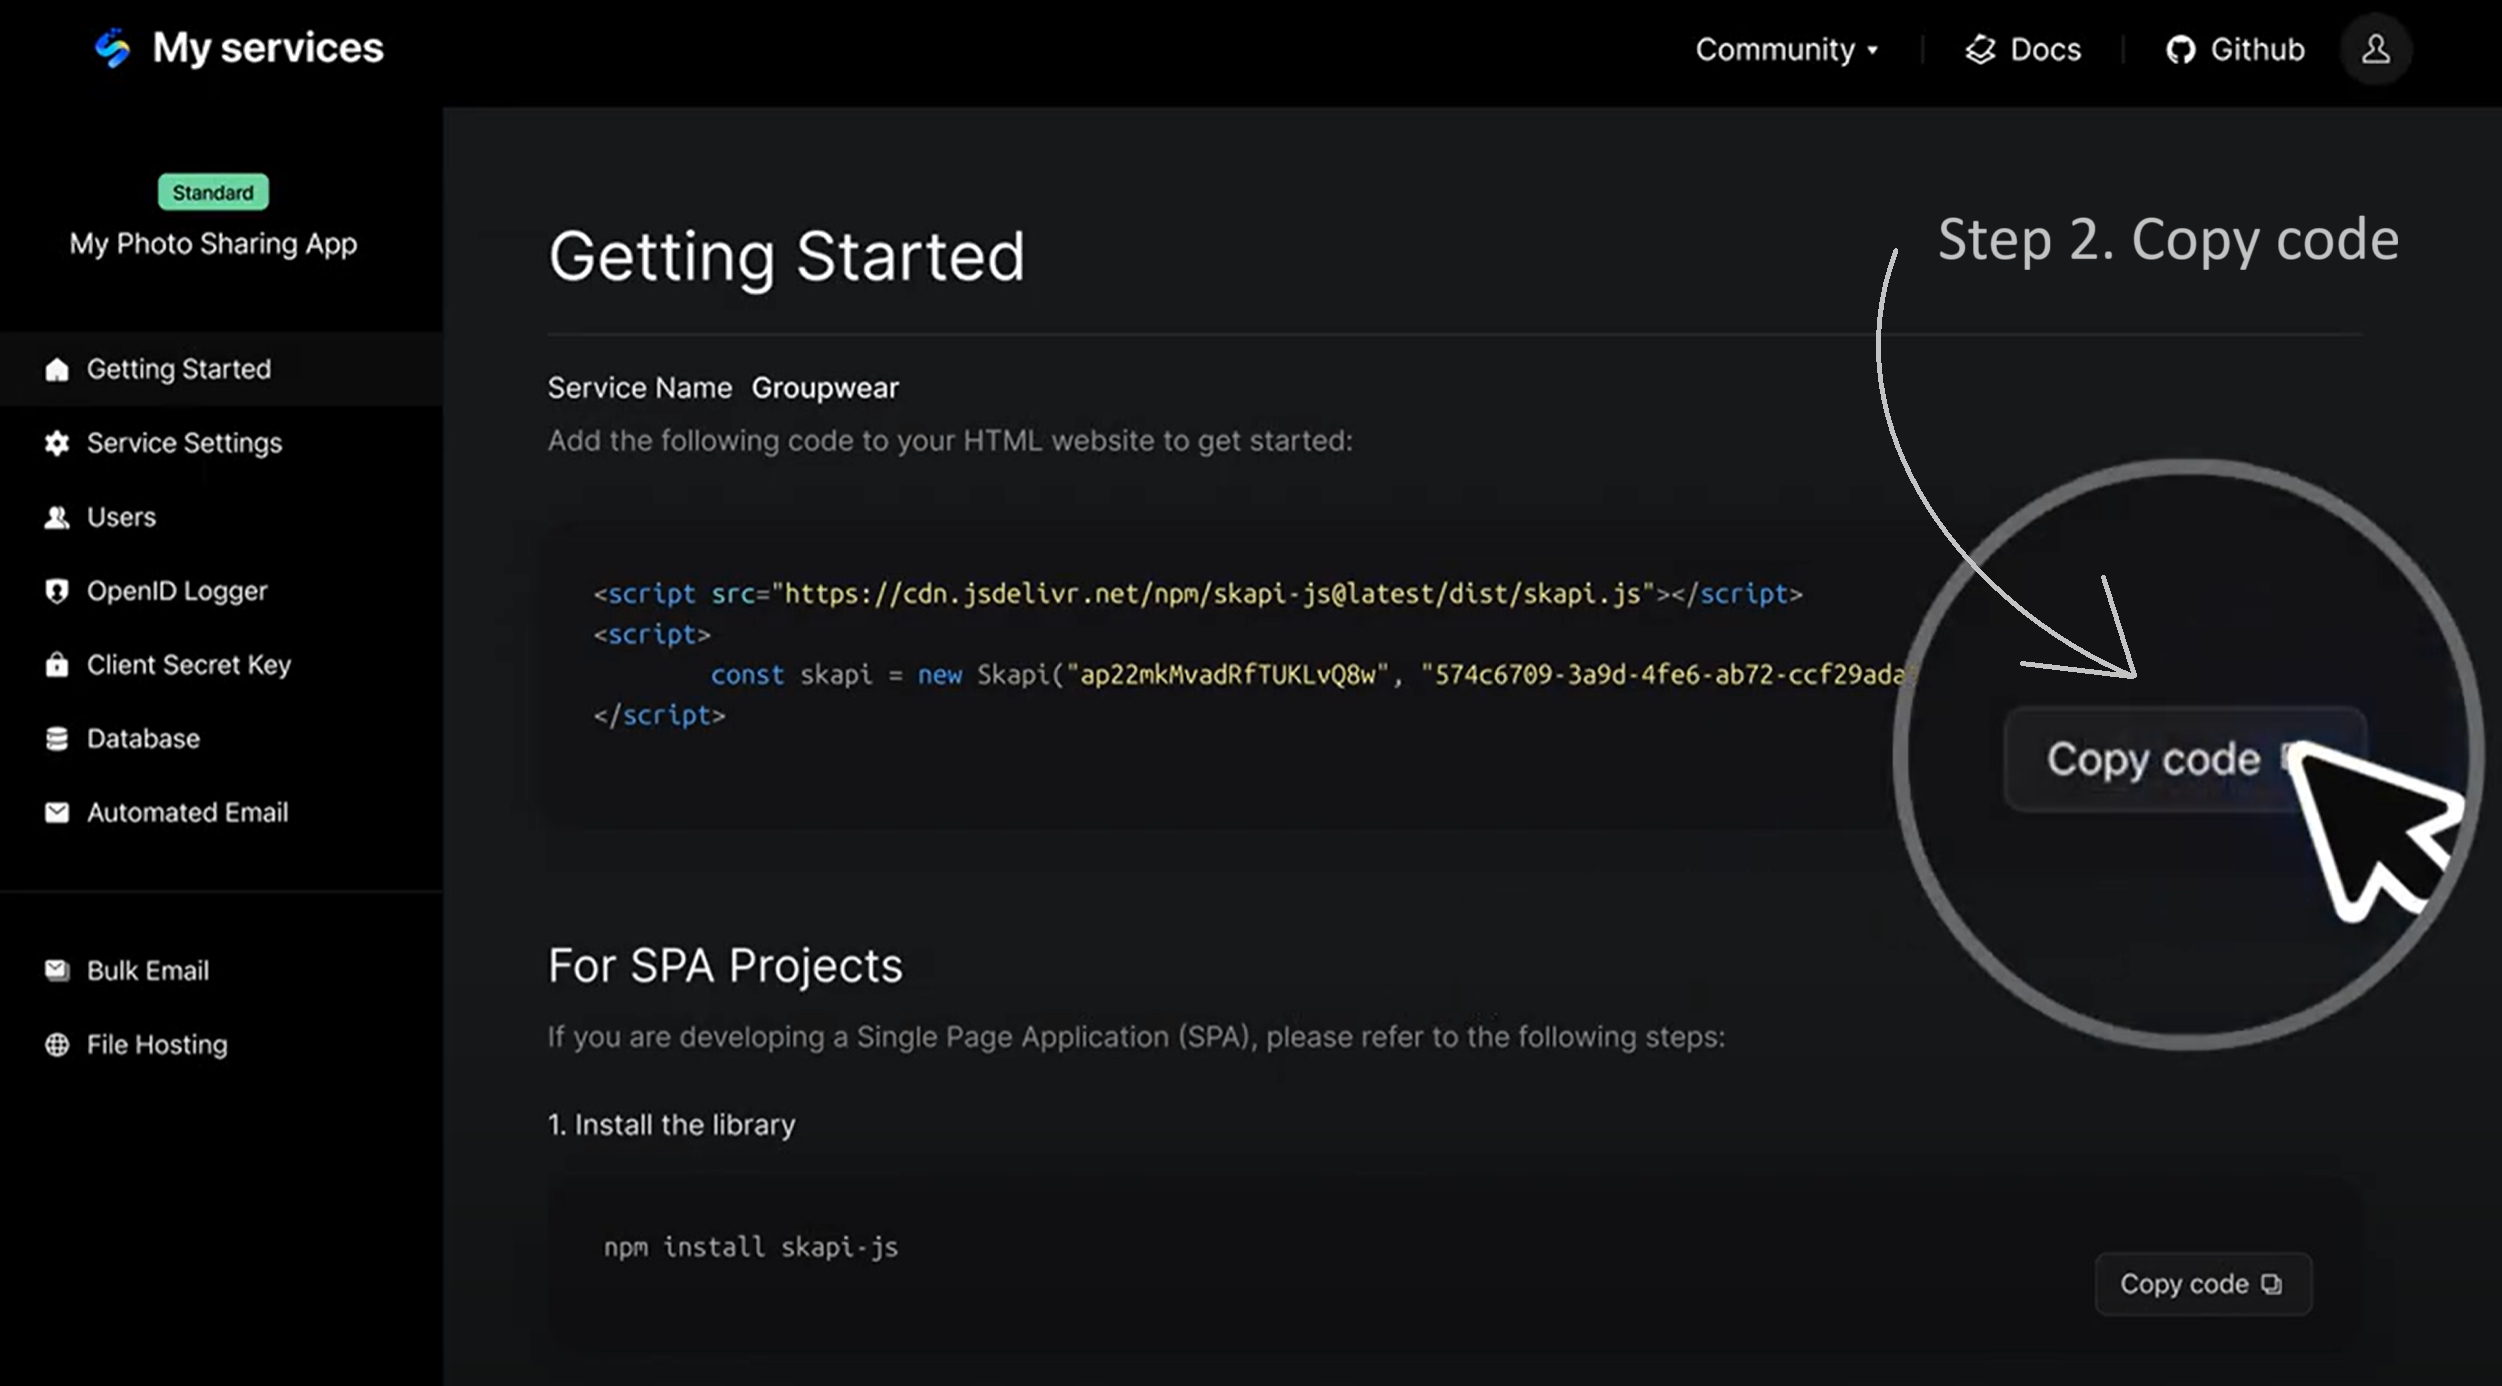Click the Skapi logo icon

pos(113,48)
